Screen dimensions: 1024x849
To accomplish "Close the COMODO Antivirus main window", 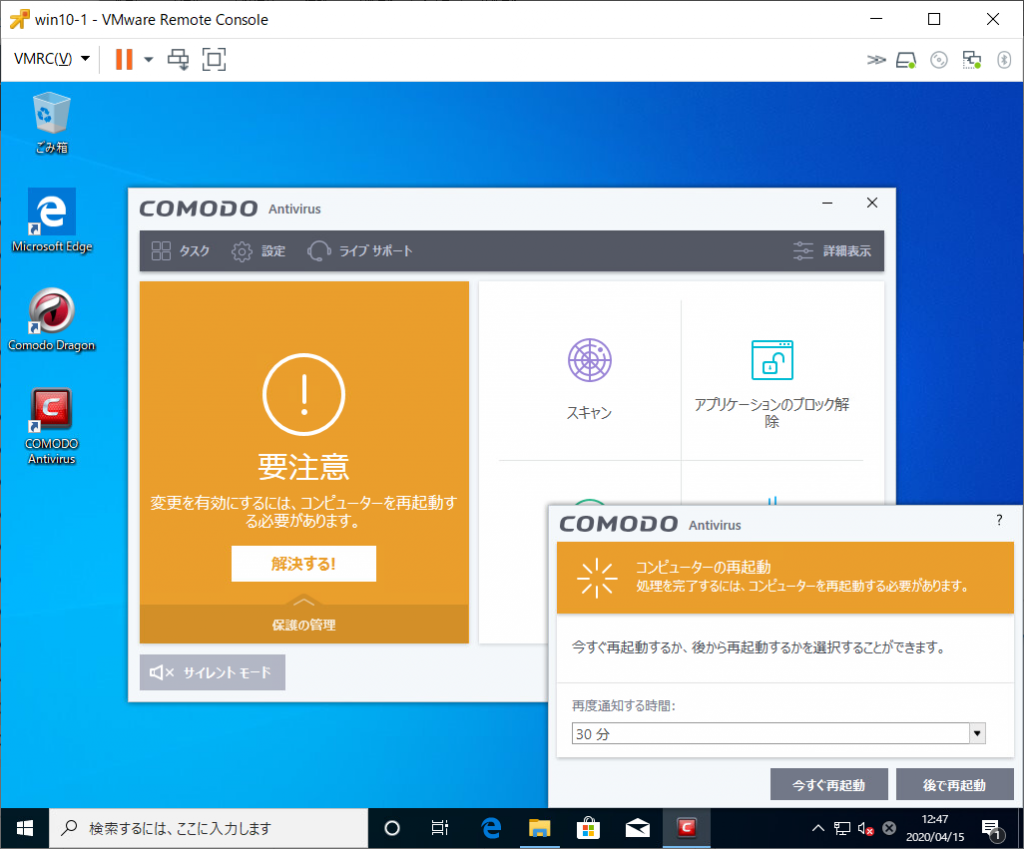I will click(872, 203).
